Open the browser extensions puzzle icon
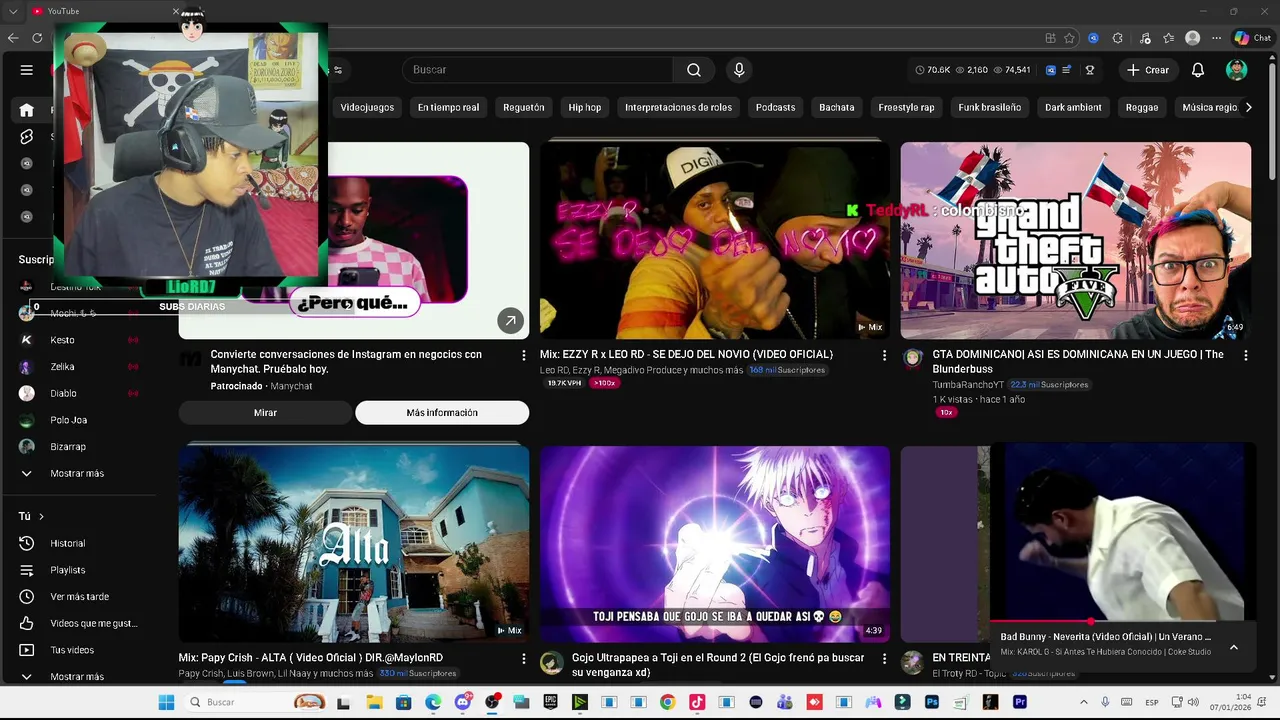 pyautogui.click(x=1118, y=38)
